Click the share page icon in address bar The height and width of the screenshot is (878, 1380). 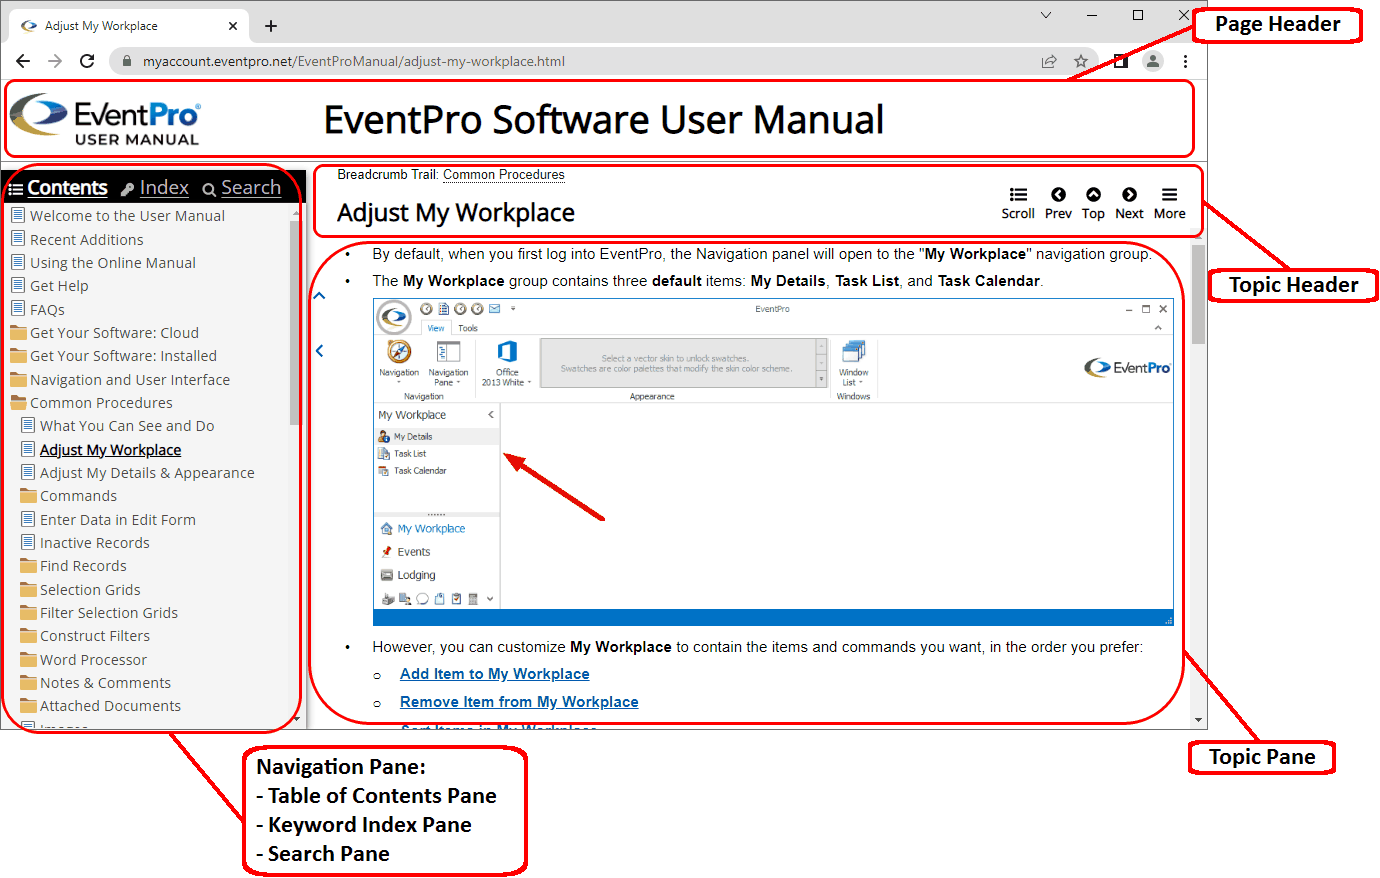coord(1049,61)
